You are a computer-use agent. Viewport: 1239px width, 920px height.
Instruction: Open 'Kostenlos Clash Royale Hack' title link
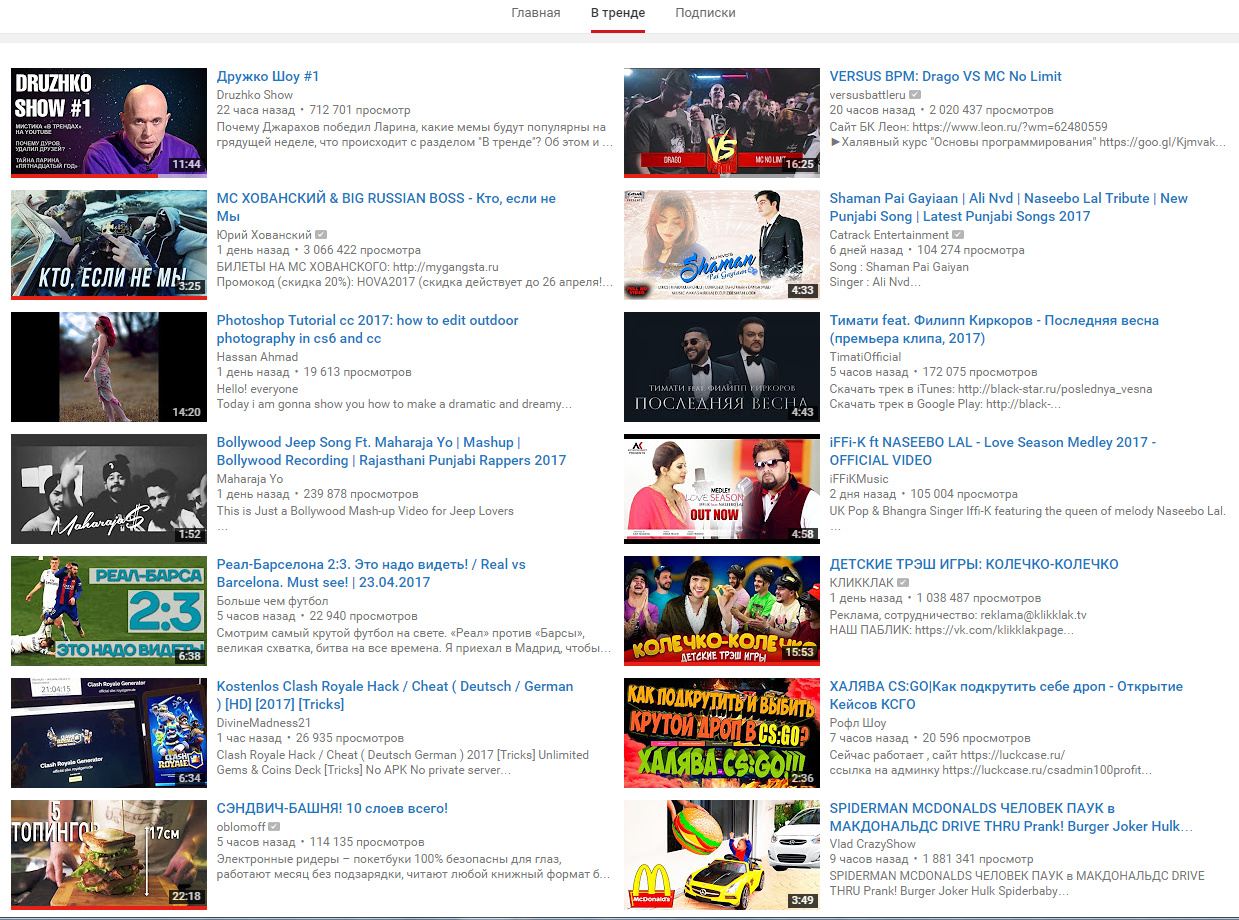coord(395,695)
